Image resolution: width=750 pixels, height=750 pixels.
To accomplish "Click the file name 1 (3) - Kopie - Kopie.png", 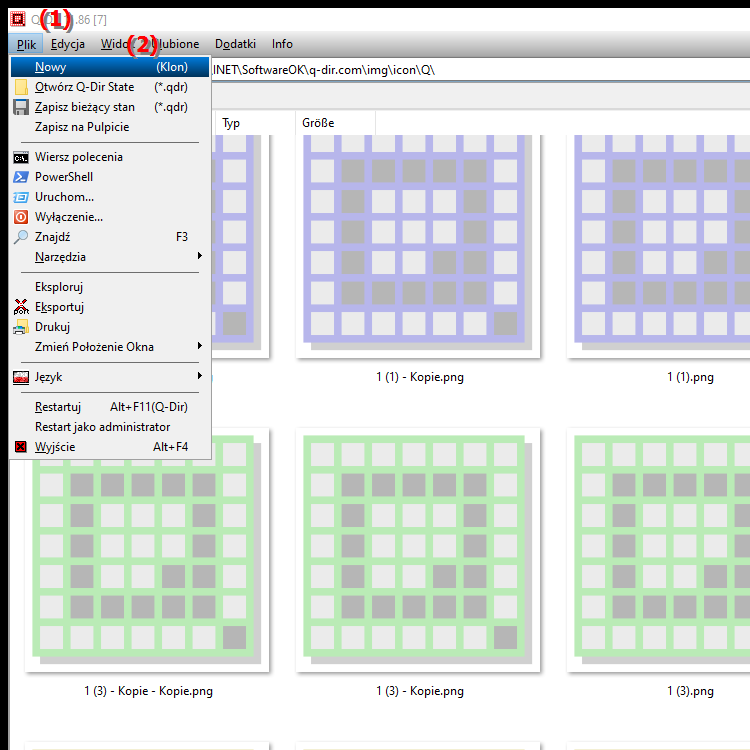I will click(x=148, y=691).
